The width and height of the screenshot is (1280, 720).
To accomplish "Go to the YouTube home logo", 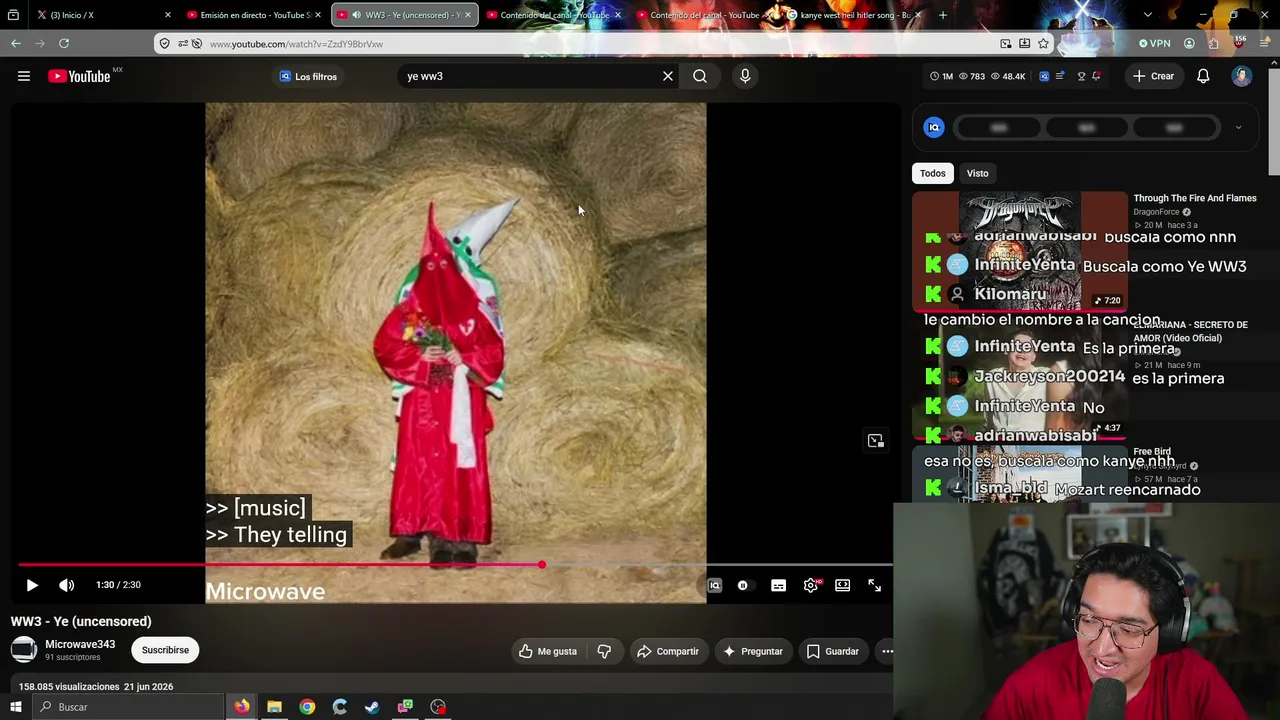I will point(79,76).
